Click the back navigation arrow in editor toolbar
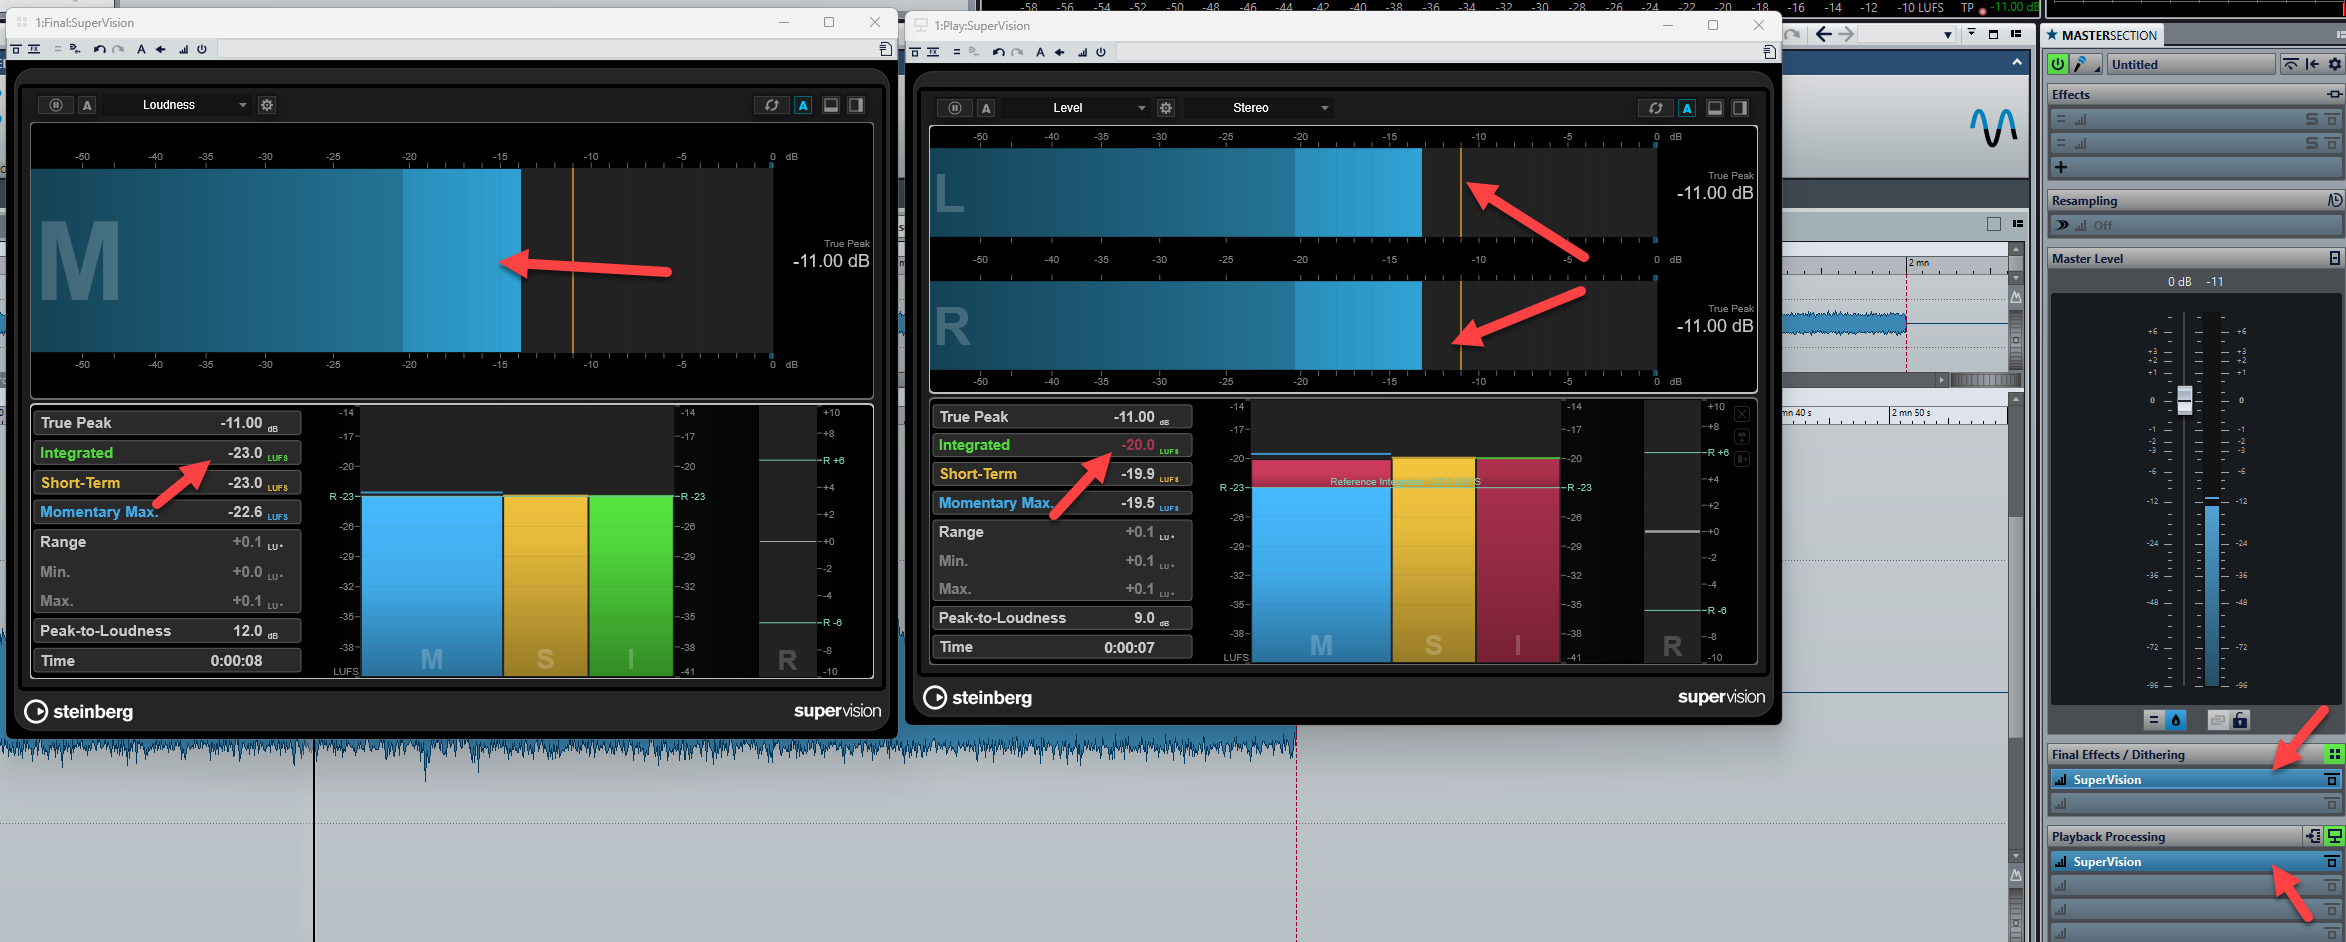2346x942 pixels. [1823, 34]
